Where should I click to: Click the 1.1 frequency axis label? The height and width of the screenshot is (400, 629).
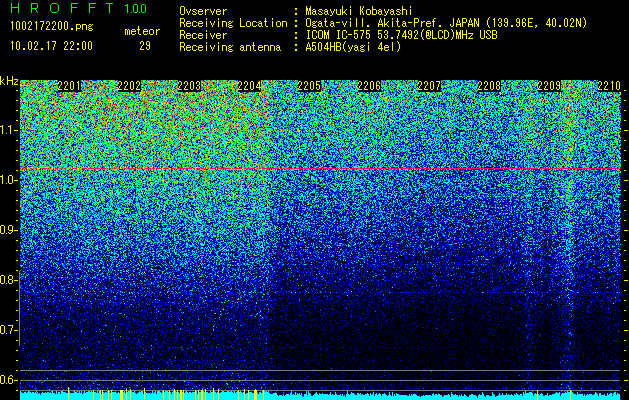pos(9,130)
